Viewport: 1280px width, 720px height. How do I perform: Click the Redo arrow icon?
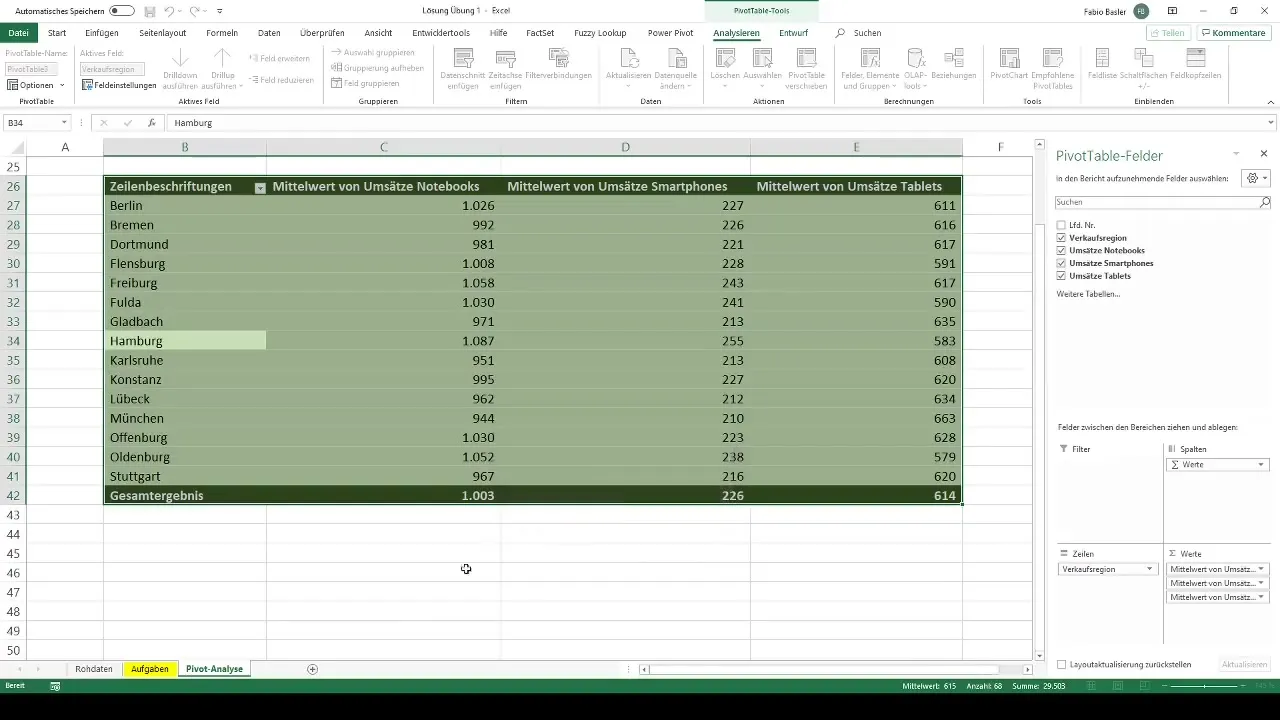[x=197, y=11]
